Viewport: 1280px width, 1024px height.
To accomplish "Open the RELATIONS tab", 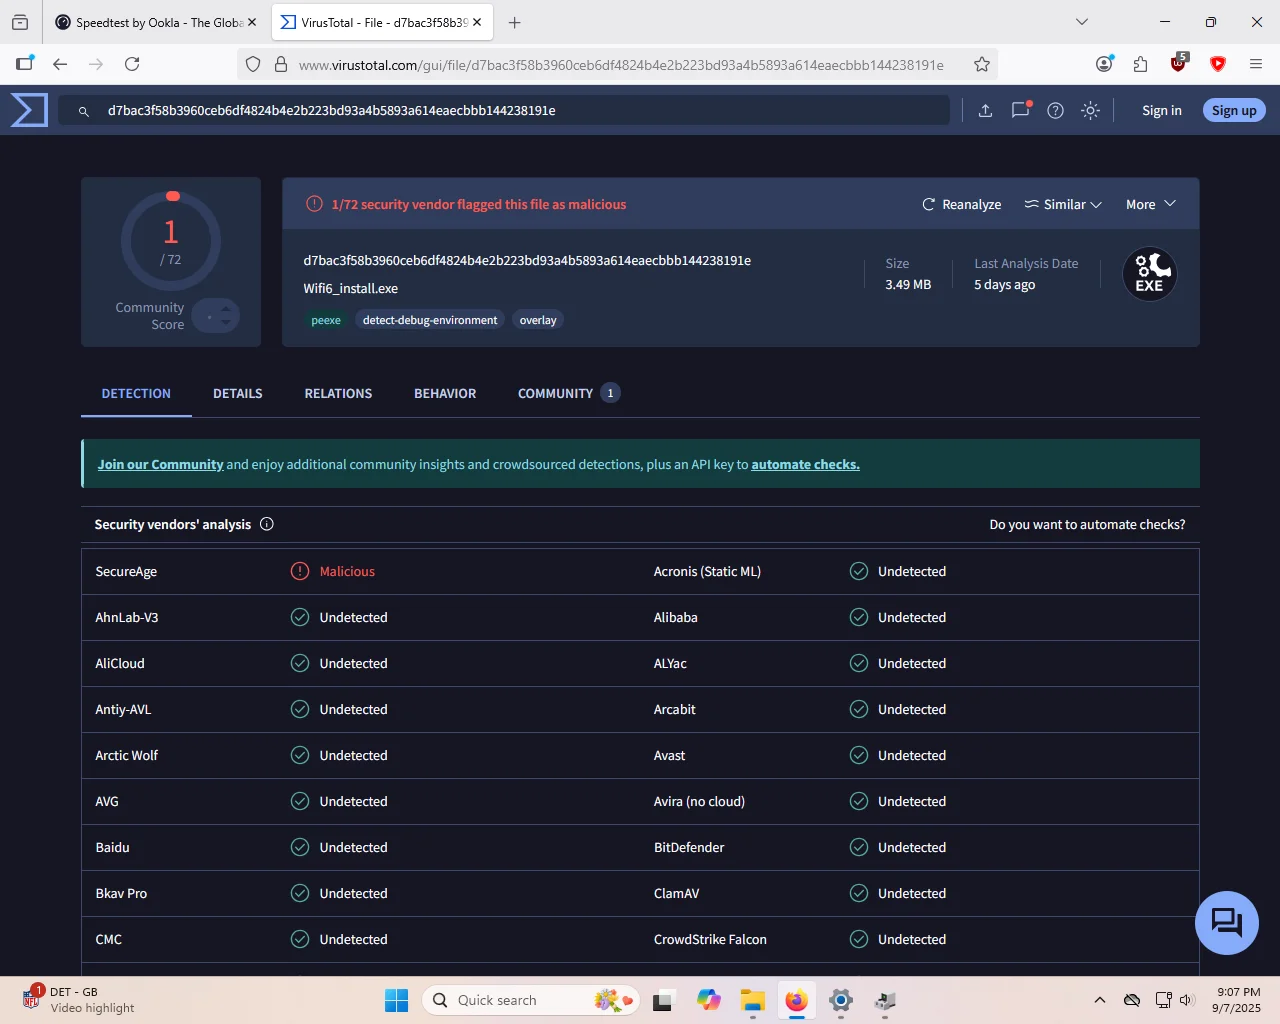I will pos(338,394).
